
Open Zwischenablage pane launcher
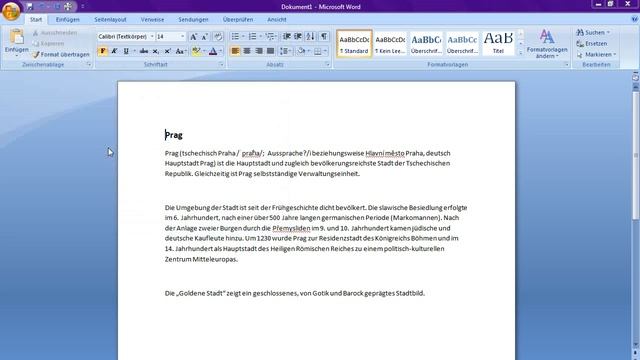pos(89,64)
